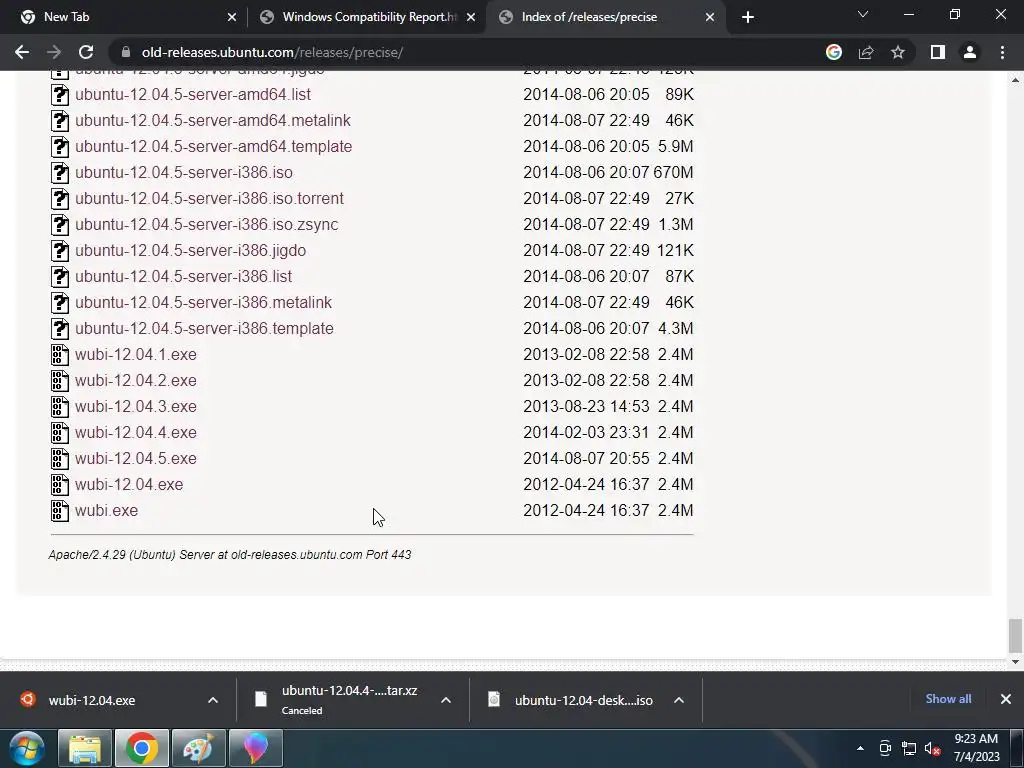Expand options for ubuntu-12.04.4 tar.xz download

pos(446,700)
